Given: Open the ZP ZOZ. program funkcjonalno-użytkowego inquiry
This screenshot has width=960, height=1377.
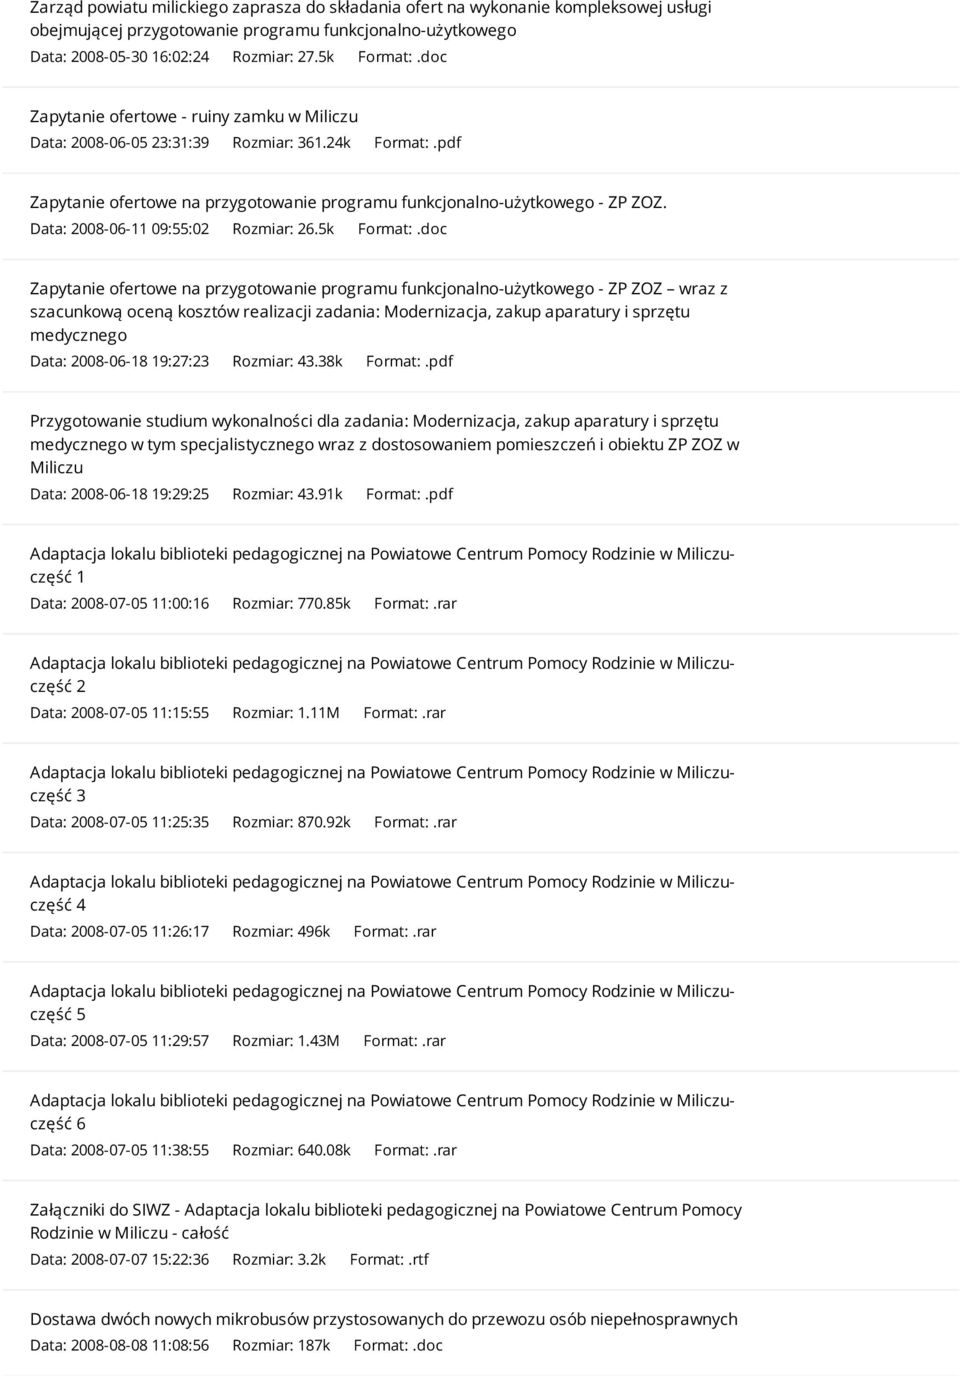Looking at the screenshot, I should pyautogui.click(x=348, y=202).
